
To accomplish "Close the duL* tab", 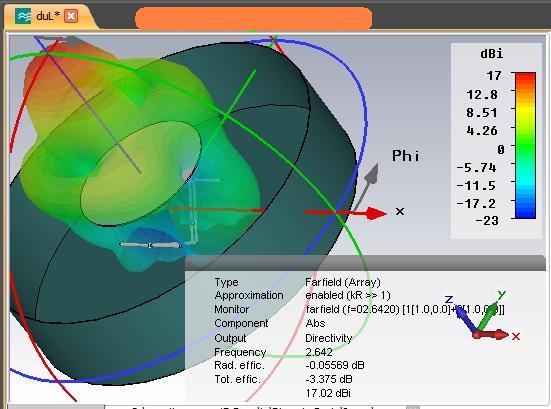I will click(71, 16).
